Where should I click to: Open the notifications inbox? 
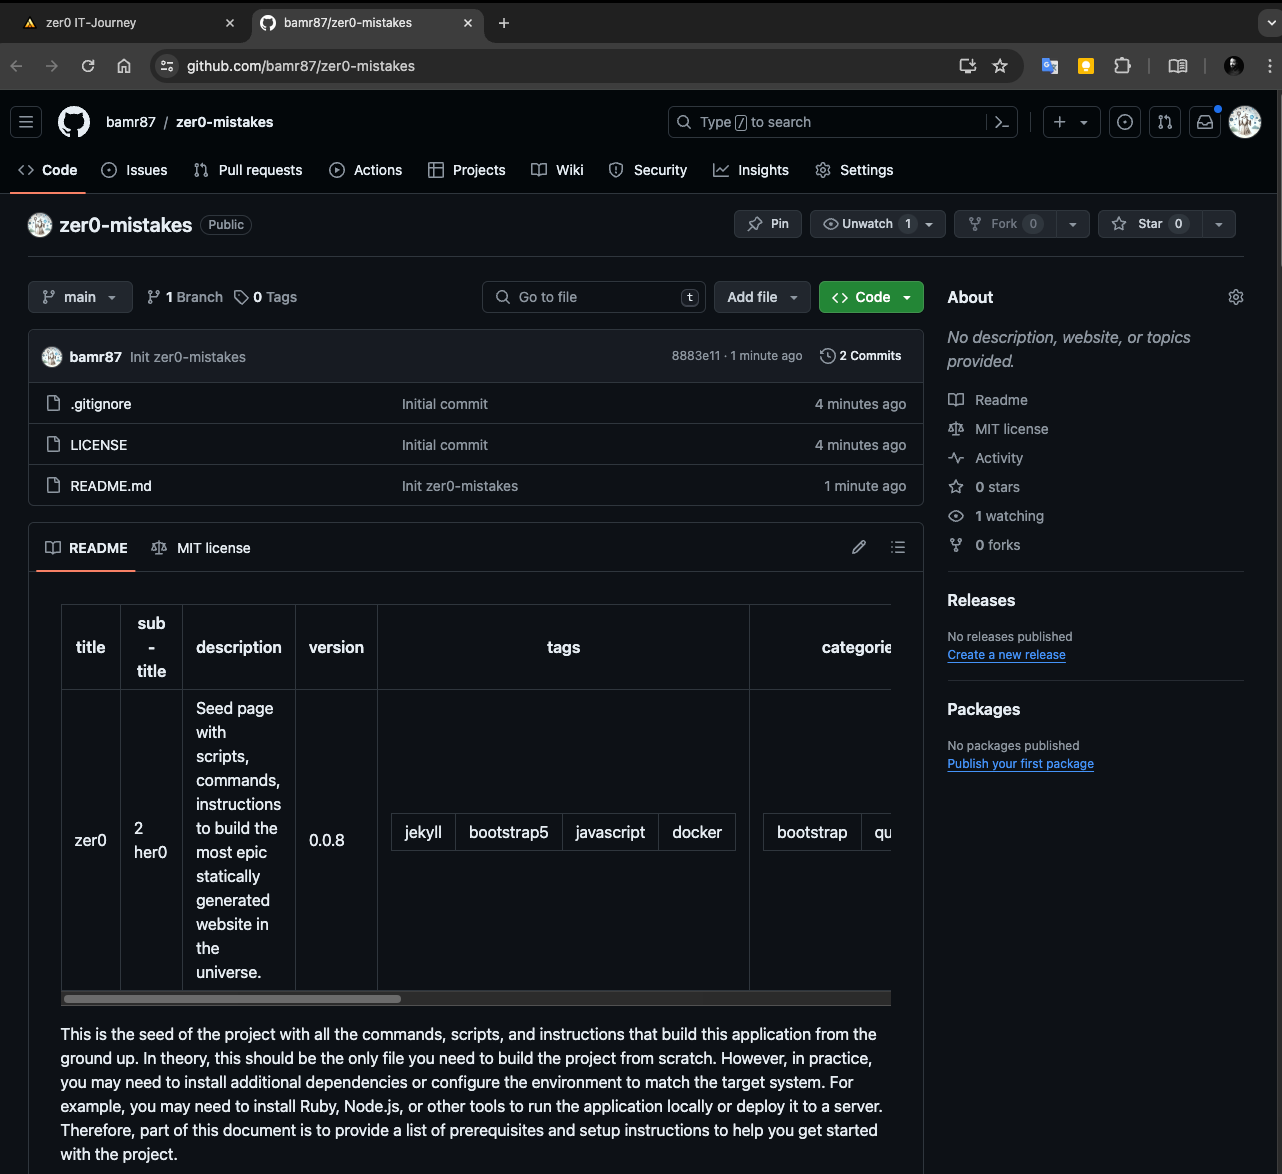(x=1204, y=122)
